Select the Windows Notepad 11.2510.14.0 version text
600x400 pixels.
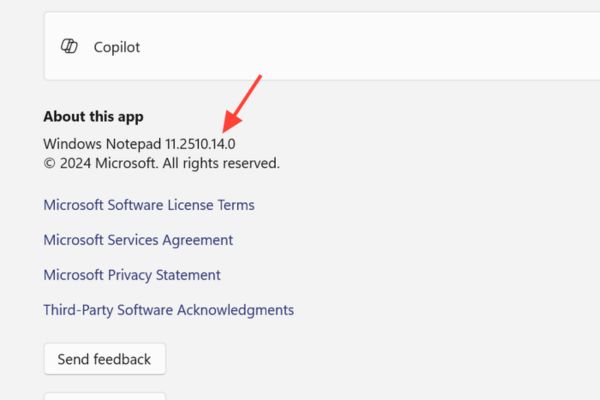point(139,144)
